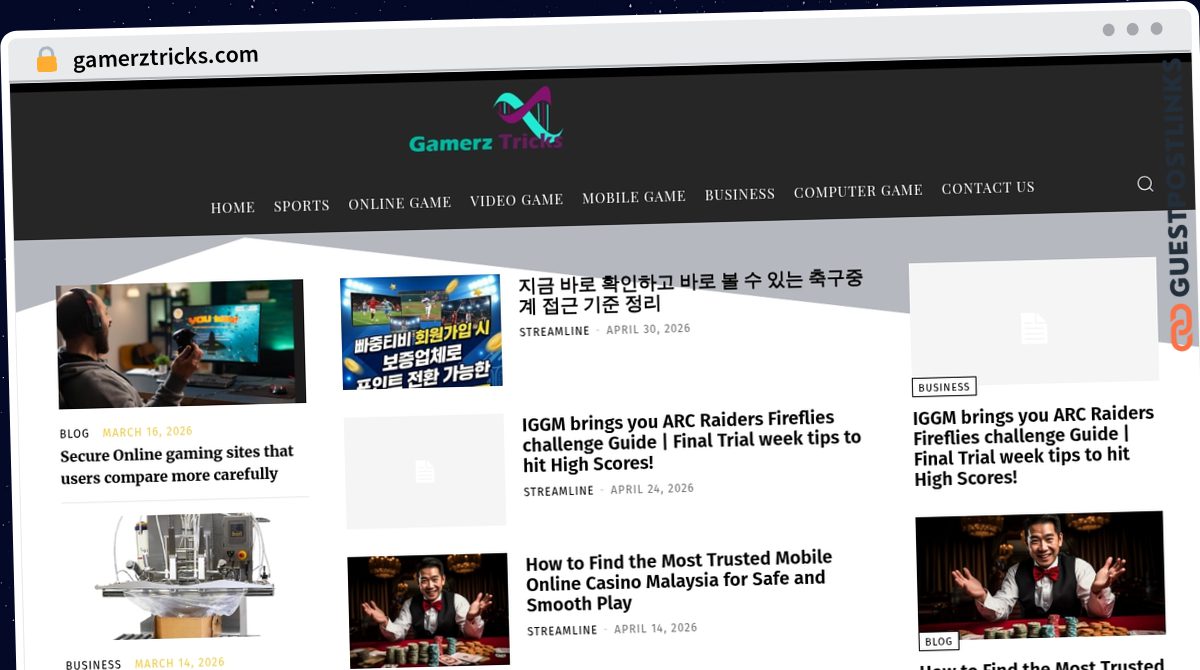Viewport: 1200px width, 670px height.
Task: Select the VIDEO GAME menu item
Action: coord(517,200)
